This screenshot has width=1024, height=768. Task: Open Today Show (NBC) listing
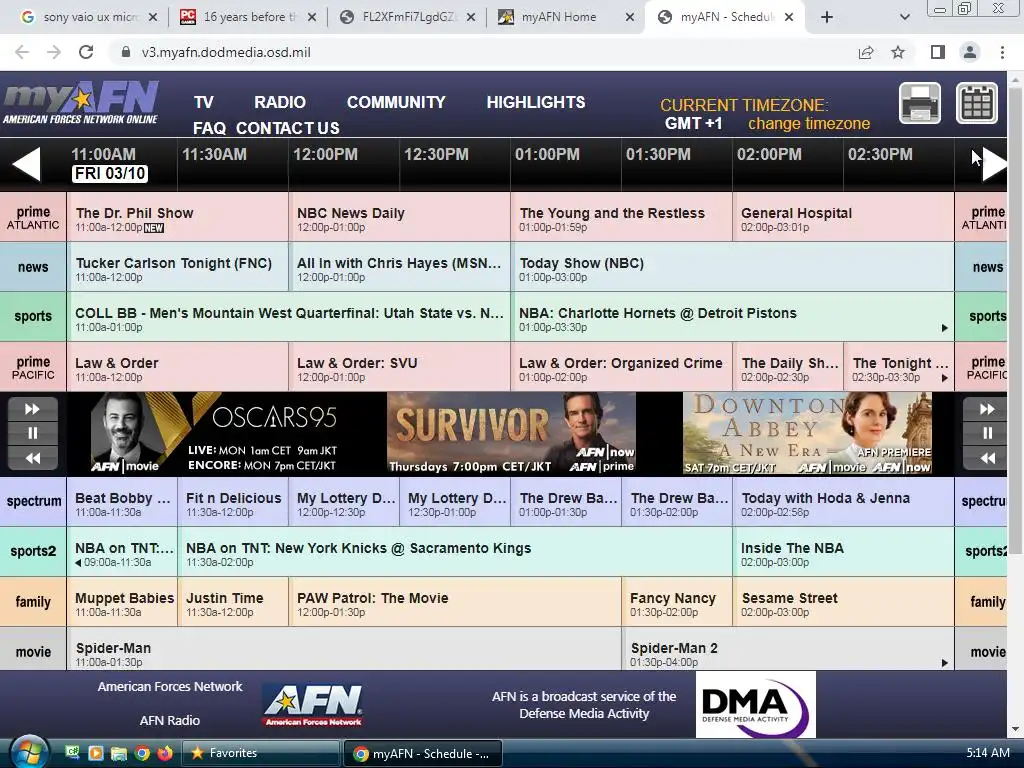click(x=733, y=267)
